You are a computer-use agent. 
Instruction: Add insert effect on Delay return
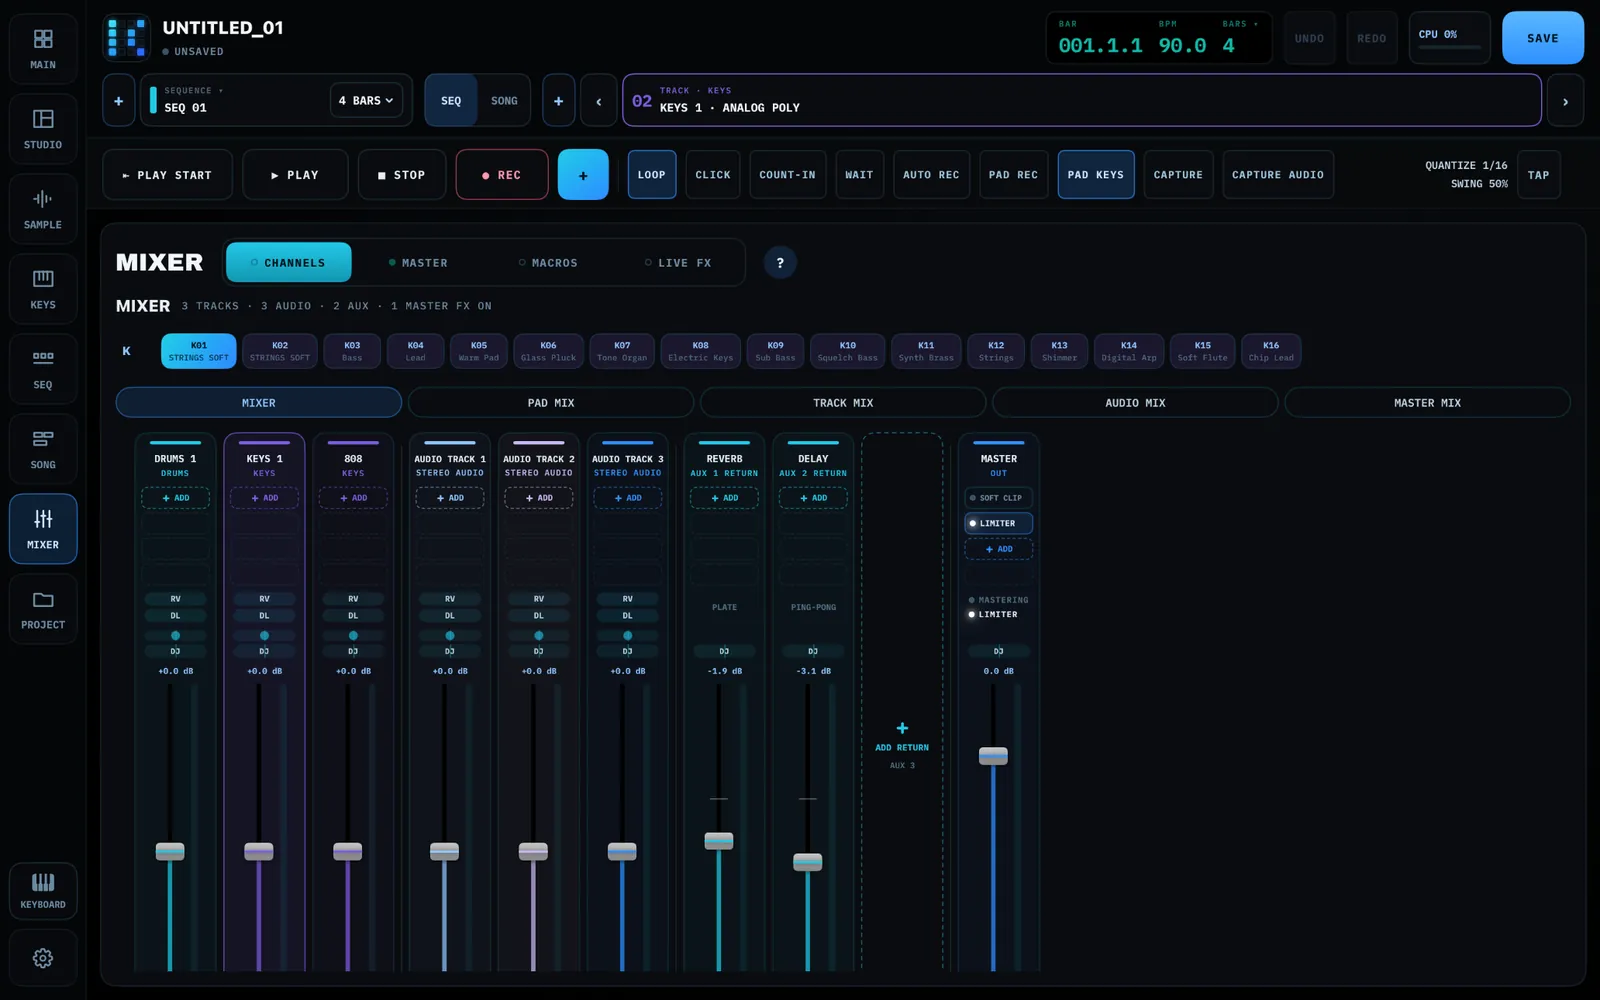click(813, 497)
